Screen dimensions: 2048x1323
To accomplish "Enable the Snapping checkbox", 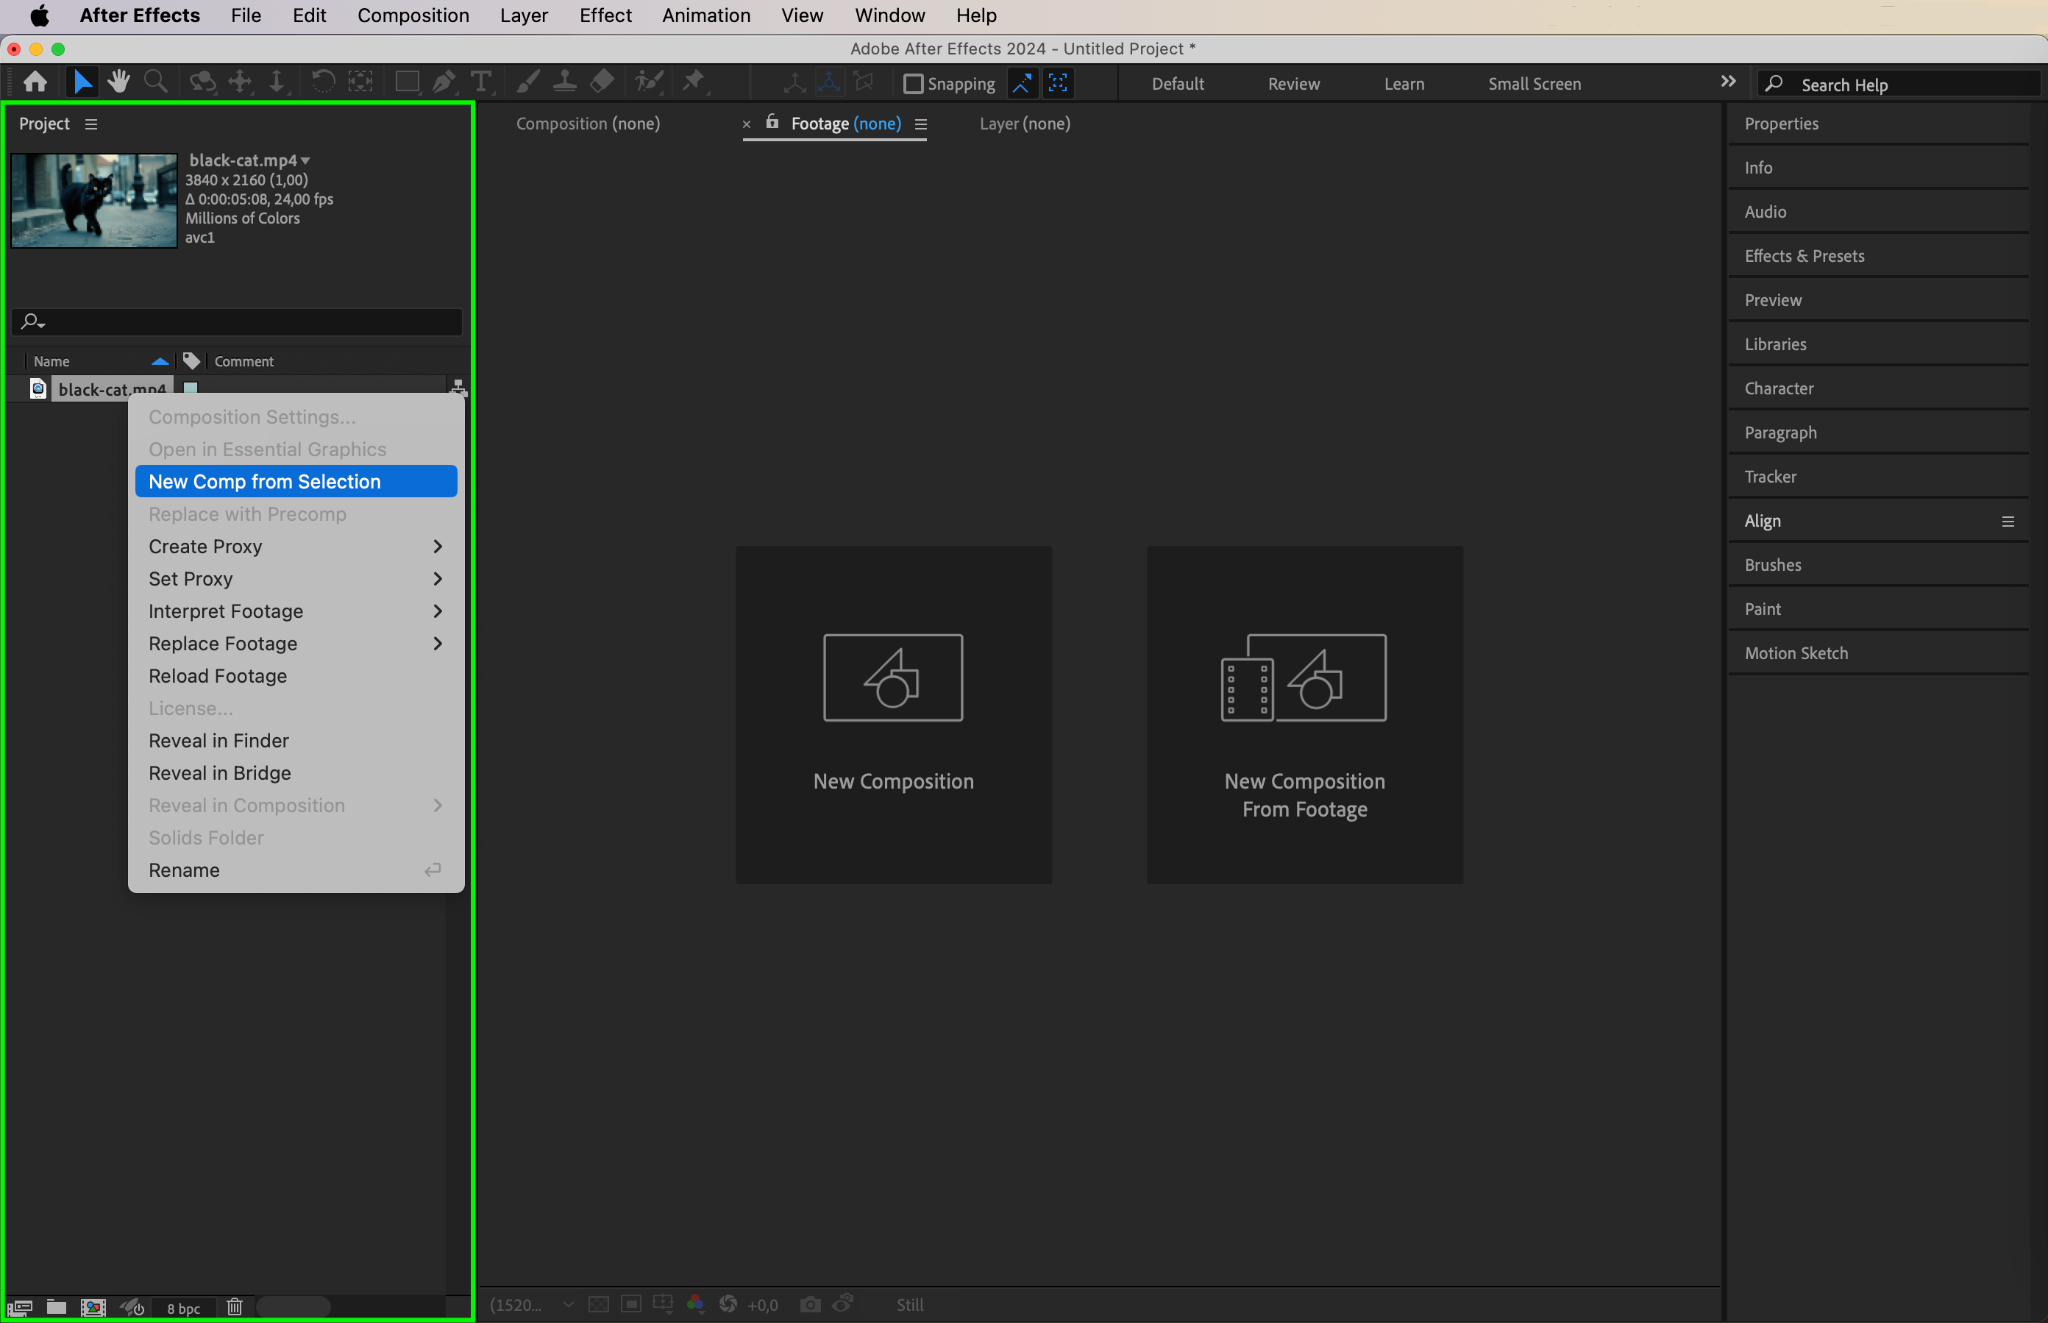I will click(x=913, y=84).
